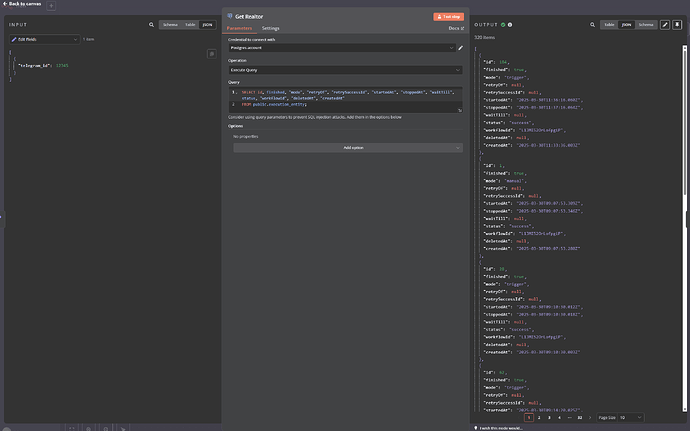Click the Options section label
The width and height of the screenshot is (690, 431).
click(x=235, y=126)
